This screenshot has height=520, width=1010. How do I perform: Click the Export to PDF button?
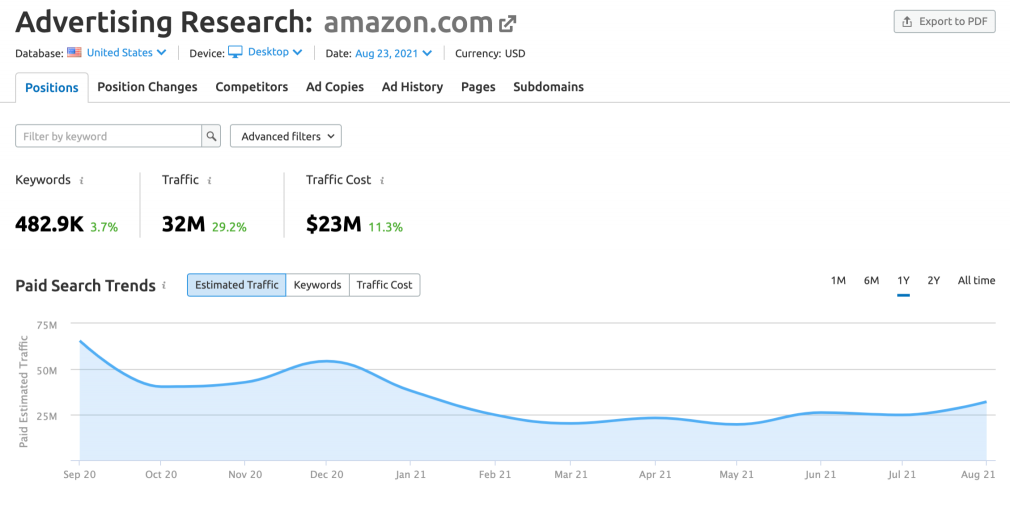click(x=944, y=21)
